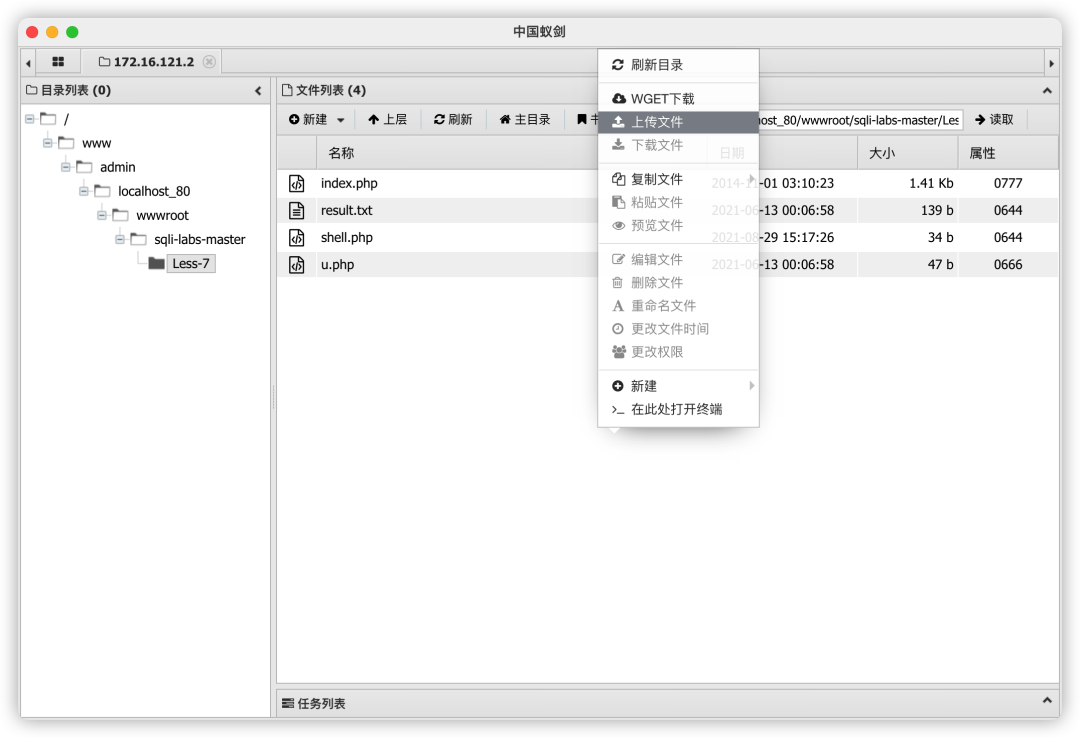The image size is (1080, 738).
Task: Collapse the localhost_80 tree node
Action: point(83,192)
